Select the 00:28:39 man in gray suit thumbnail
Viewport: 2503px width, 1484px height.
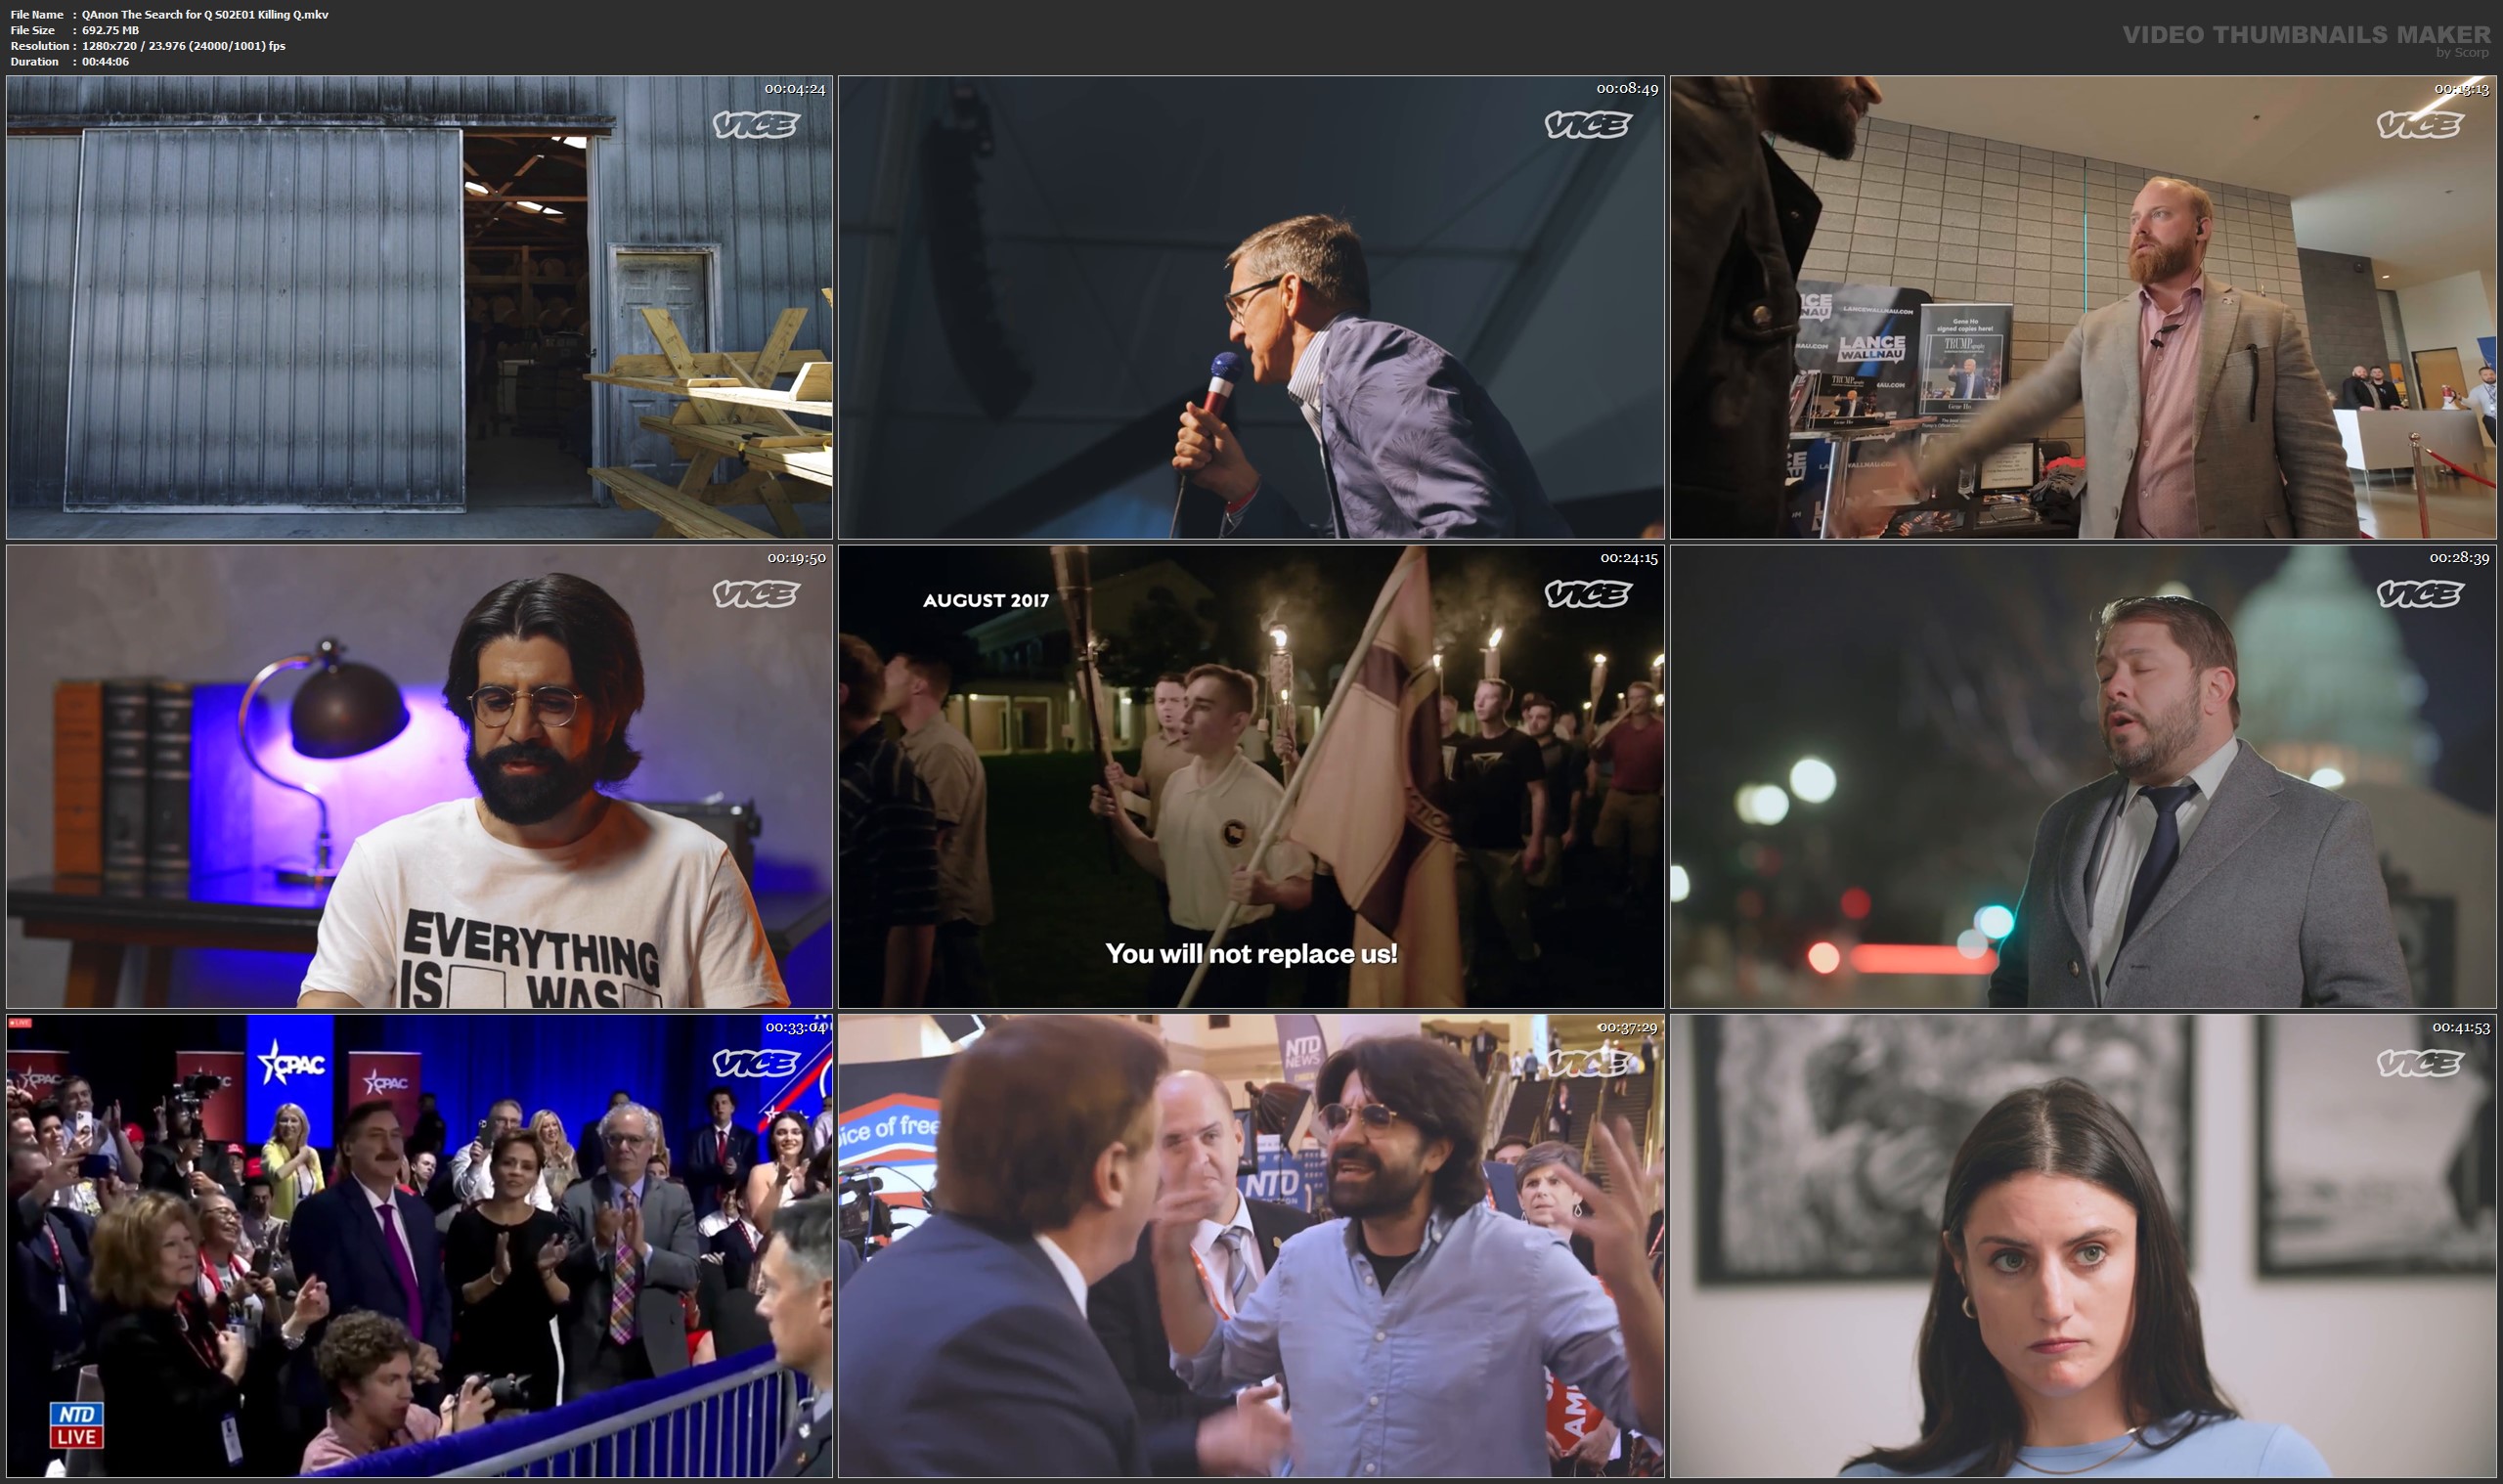click(x=2083, y=776)
